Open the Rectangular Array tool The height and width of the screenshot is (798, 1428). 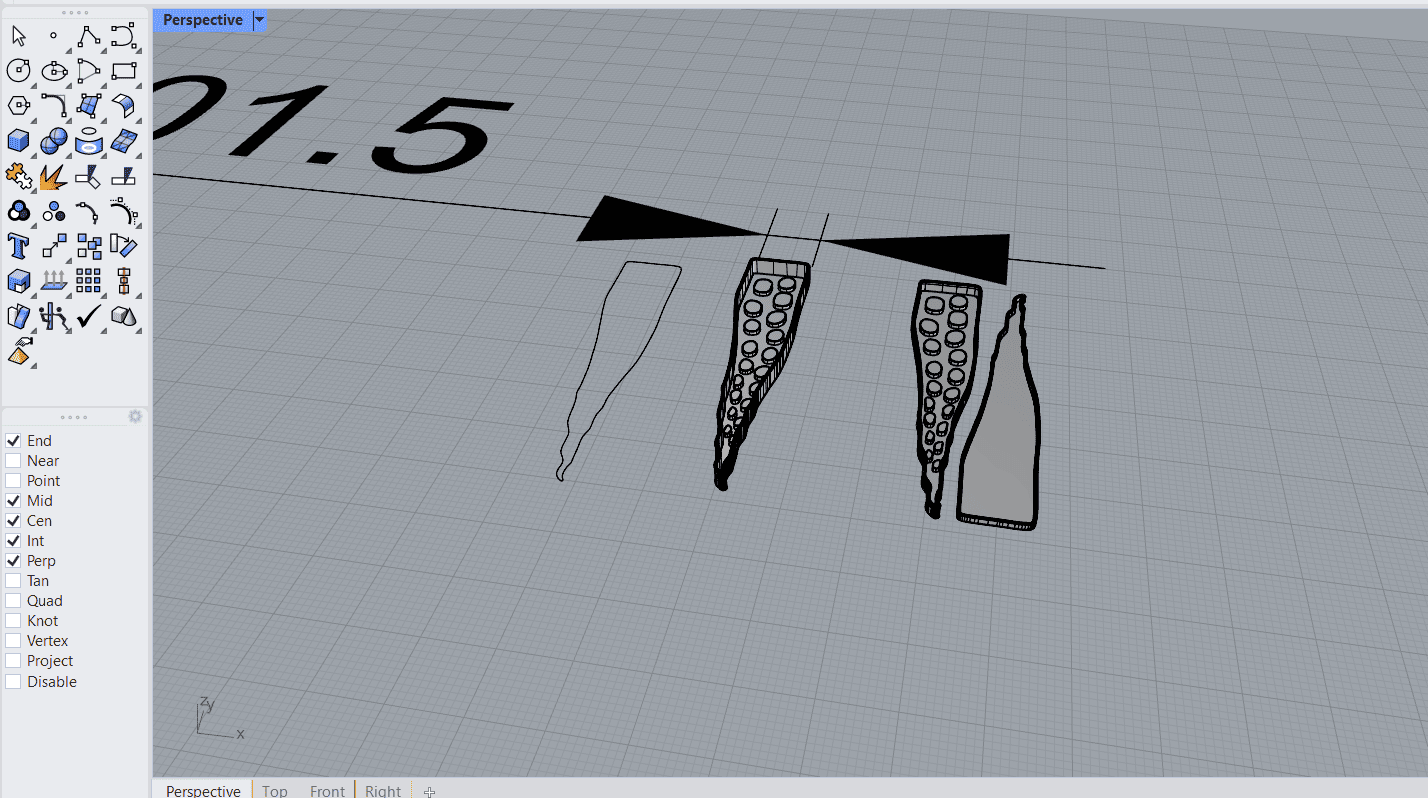tap(88, 281)
